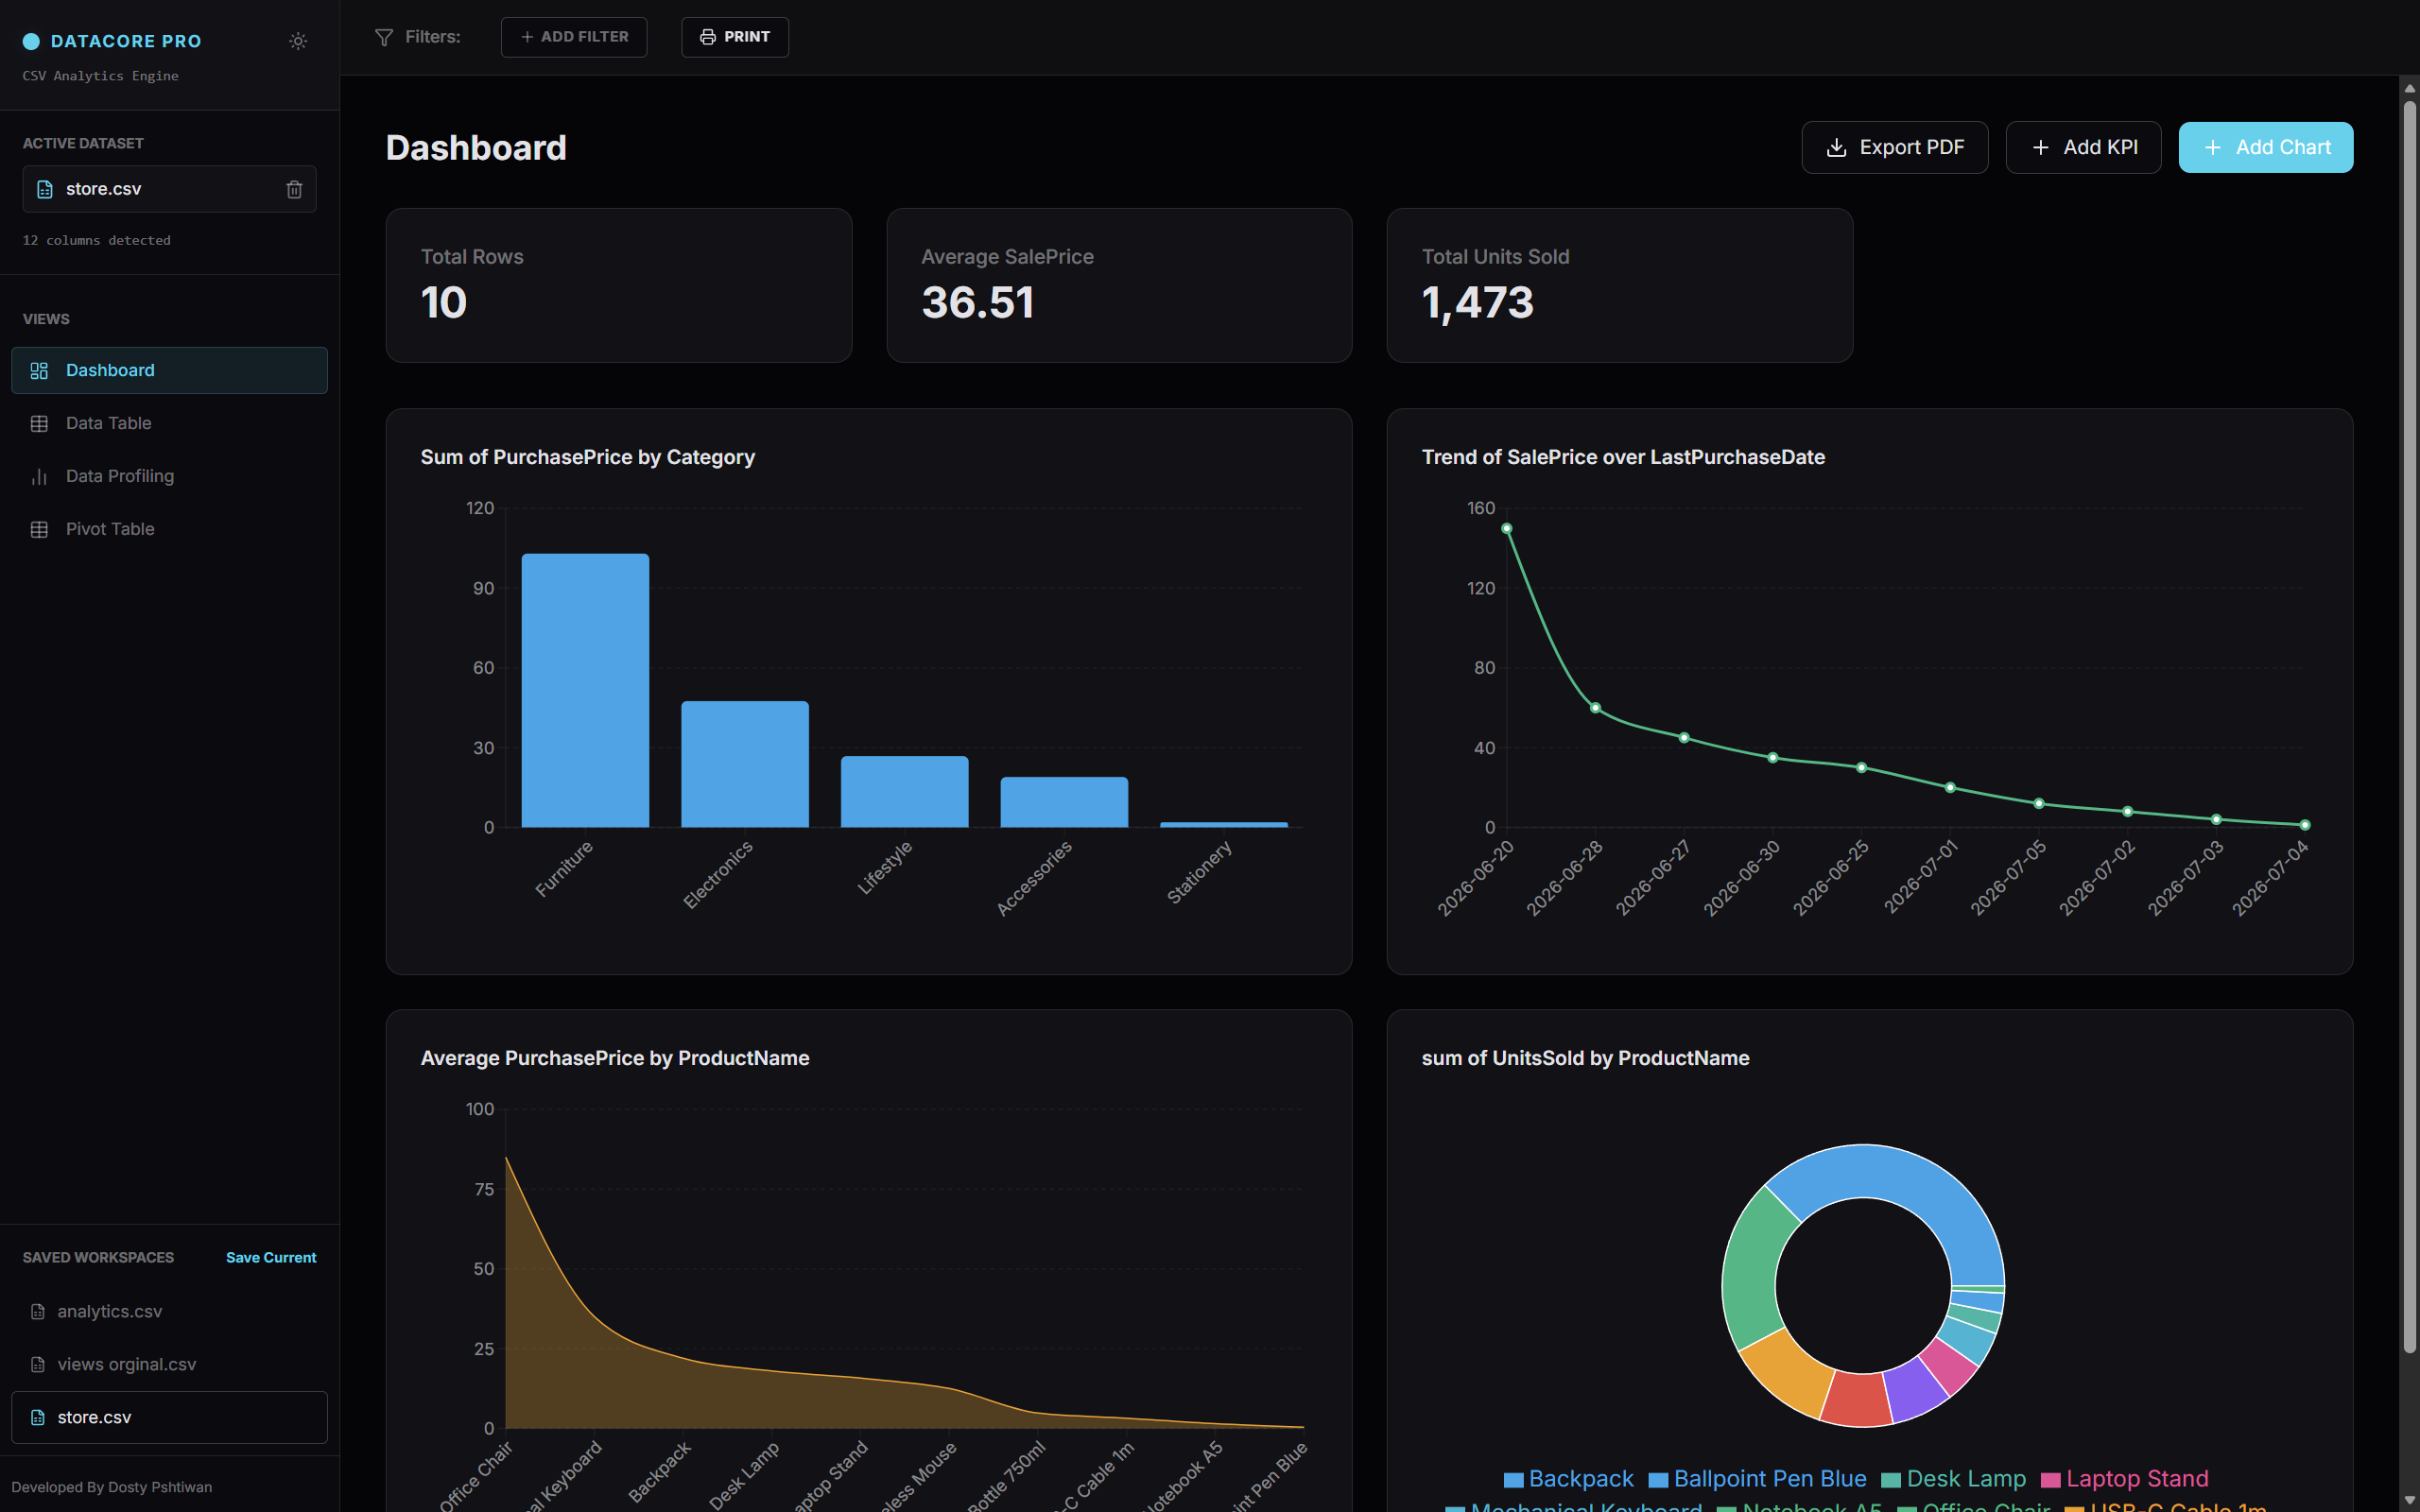The width and height of the screenshot is (2420, 1512).
Task: Open the Data Table view
Action: click(169, 423)
